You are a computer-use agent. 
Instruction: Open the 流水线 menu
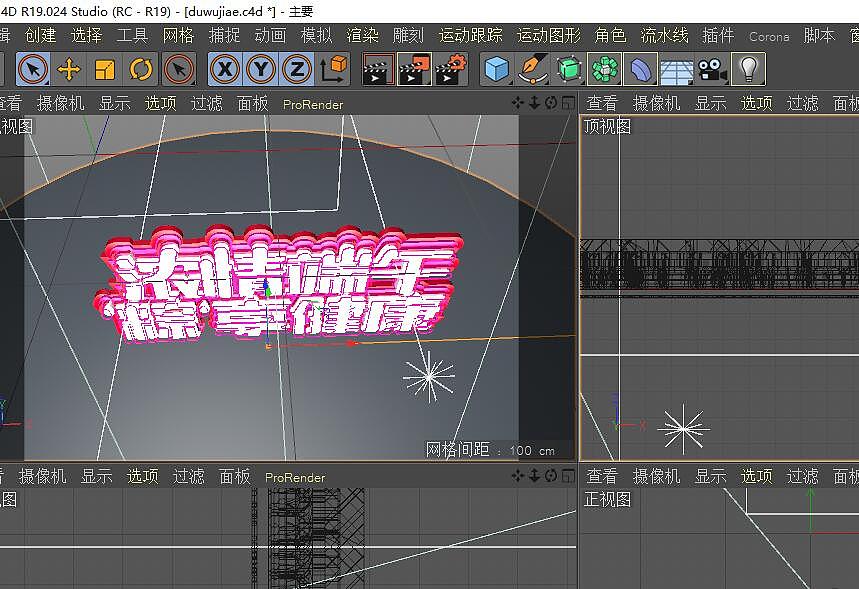pyautogui.click(x=665, y=36)
